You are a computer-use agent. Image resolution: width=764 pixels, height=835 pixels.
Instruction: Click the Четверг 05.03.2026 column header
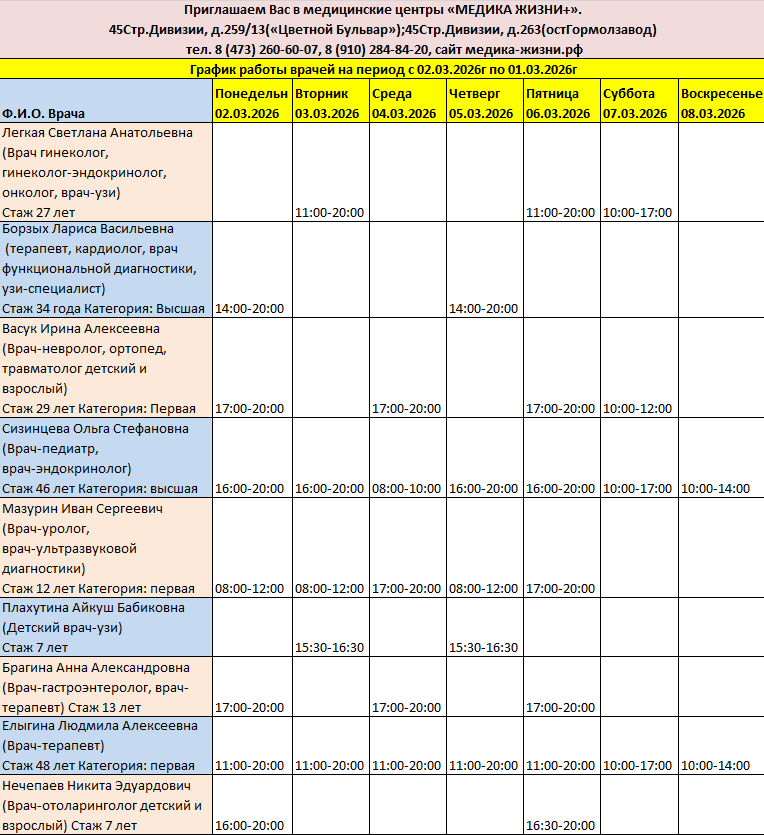(484, 102)
